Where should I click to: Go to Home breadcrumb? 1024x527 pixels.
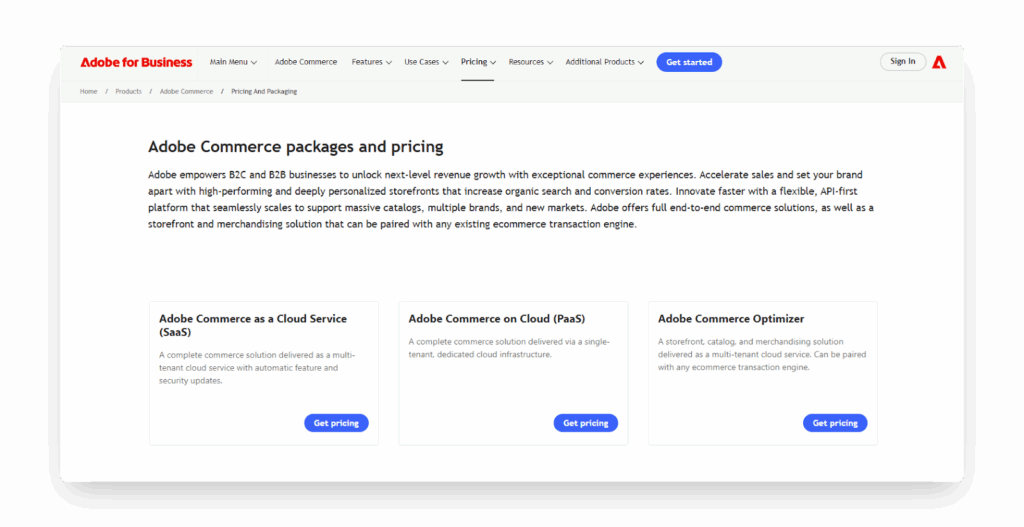click(x=88, y=91)
